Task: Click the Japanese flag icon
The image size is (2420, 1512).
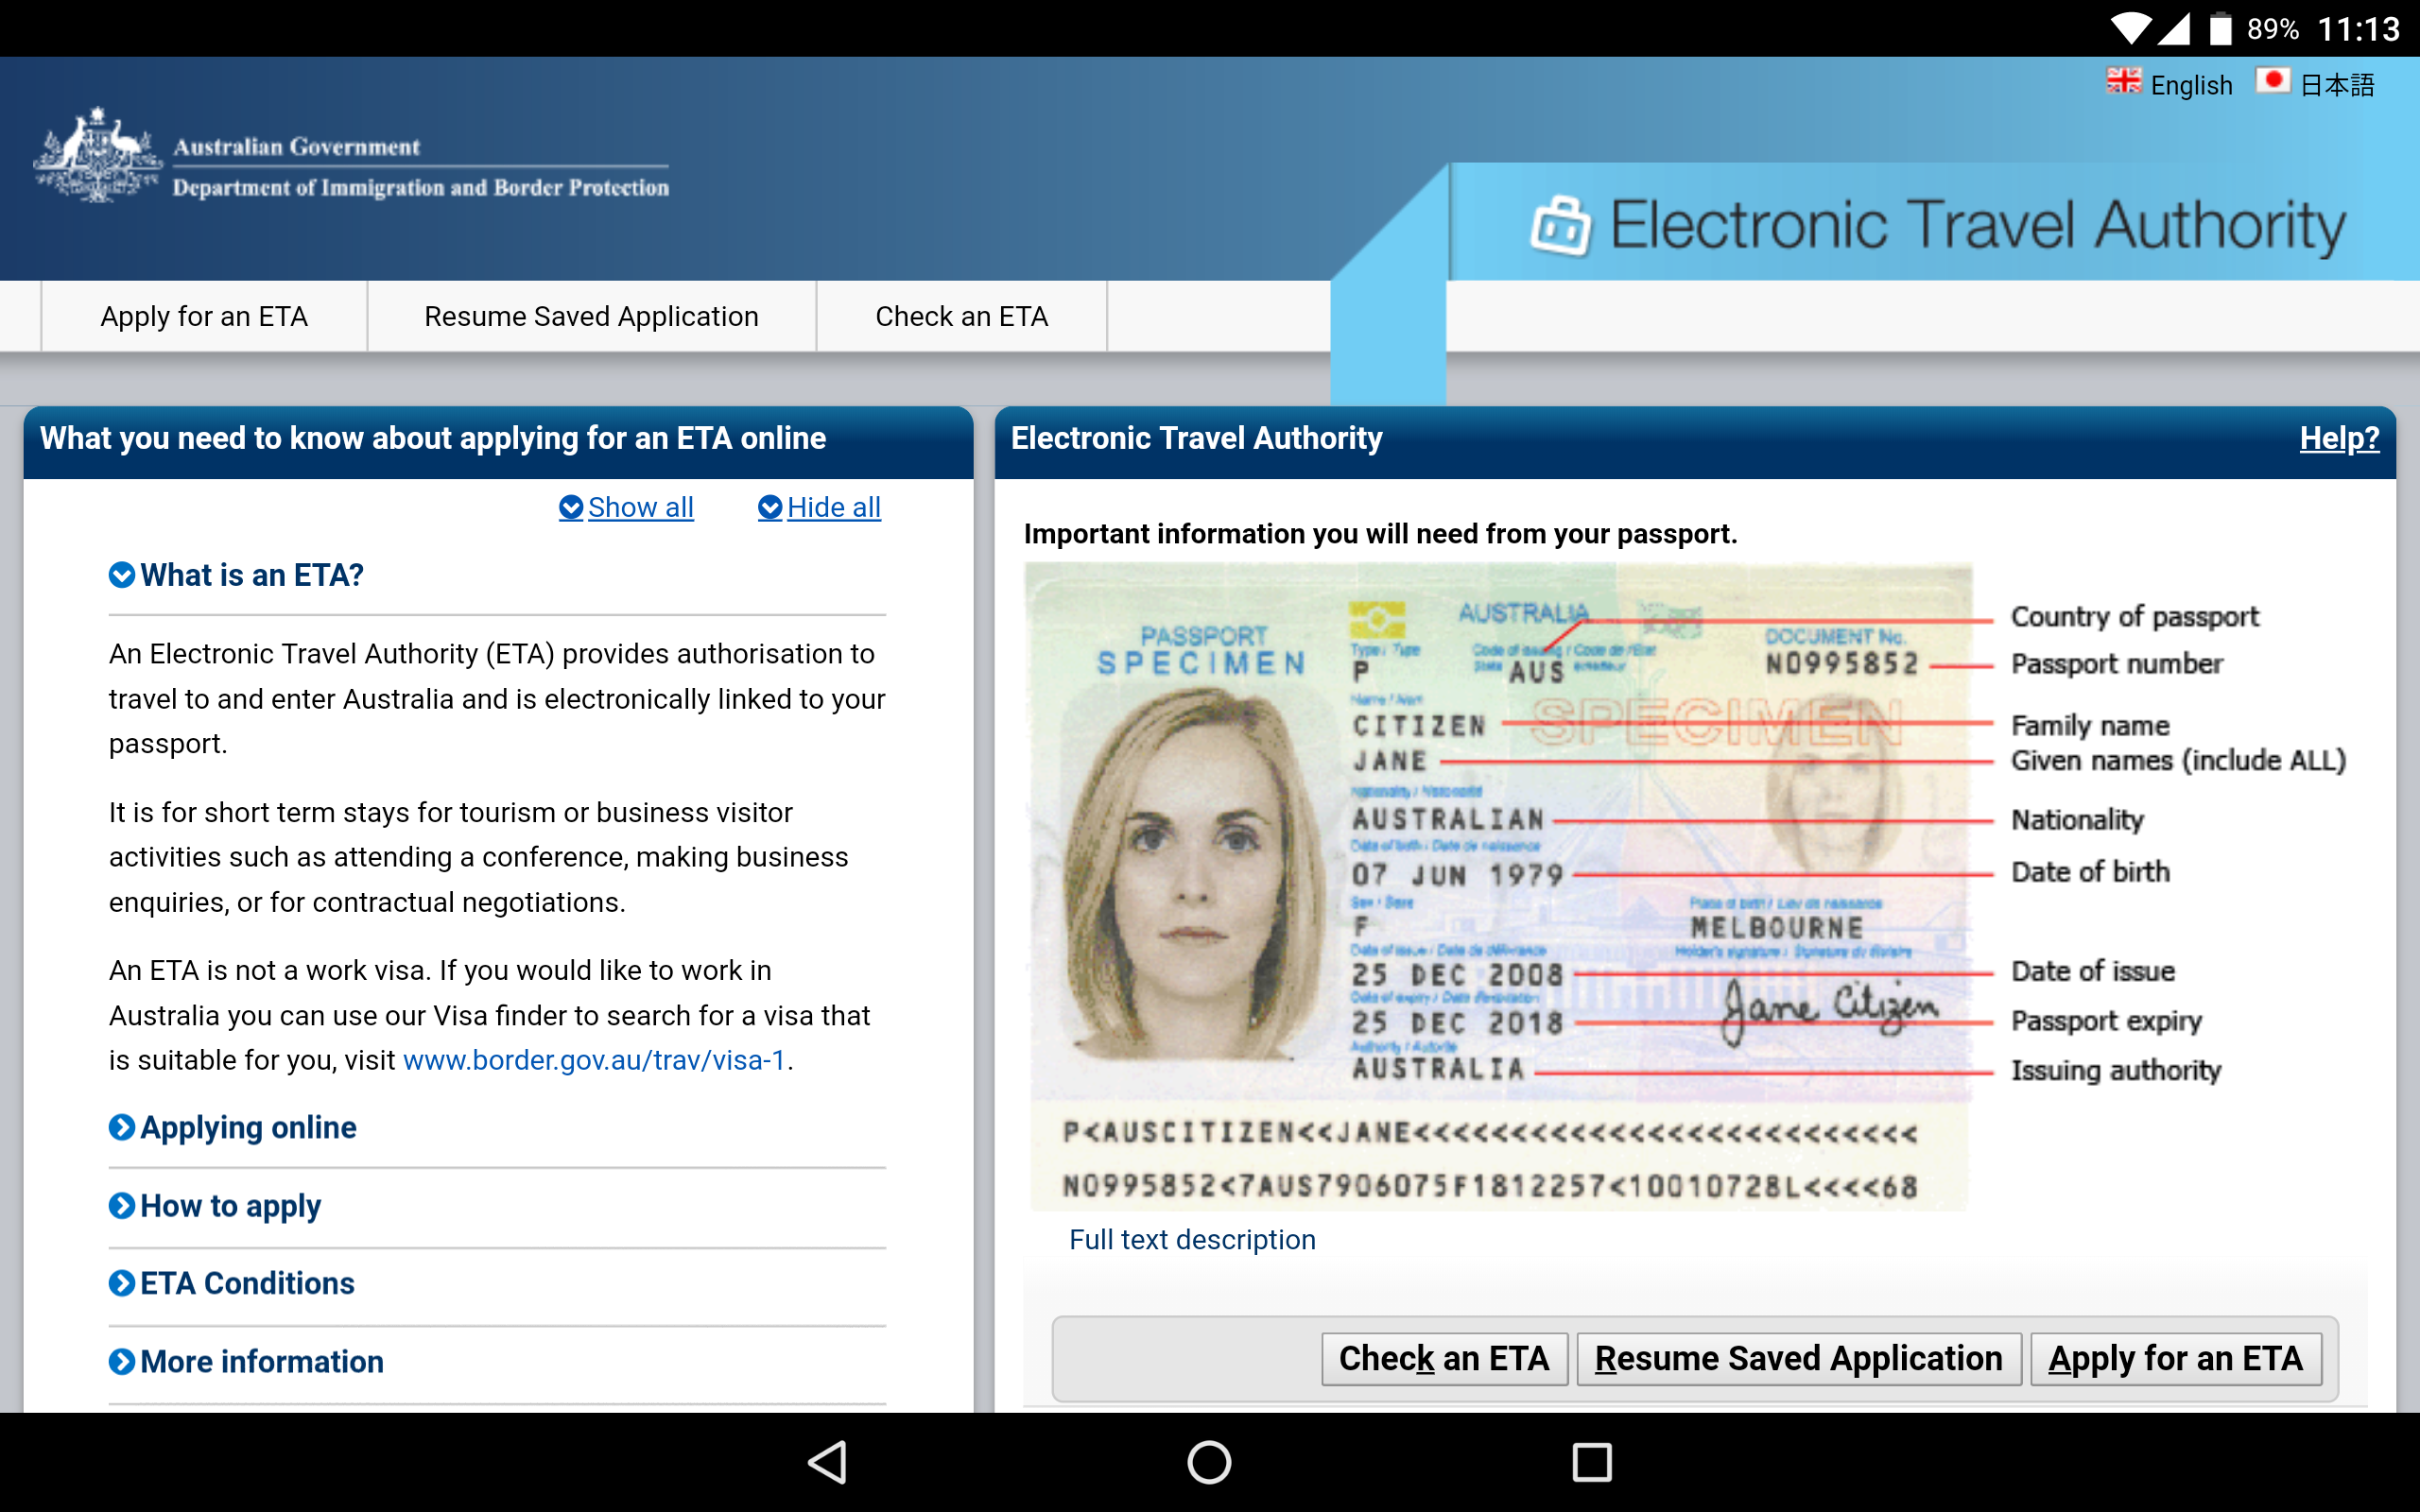Action: tap(2272, 82)
